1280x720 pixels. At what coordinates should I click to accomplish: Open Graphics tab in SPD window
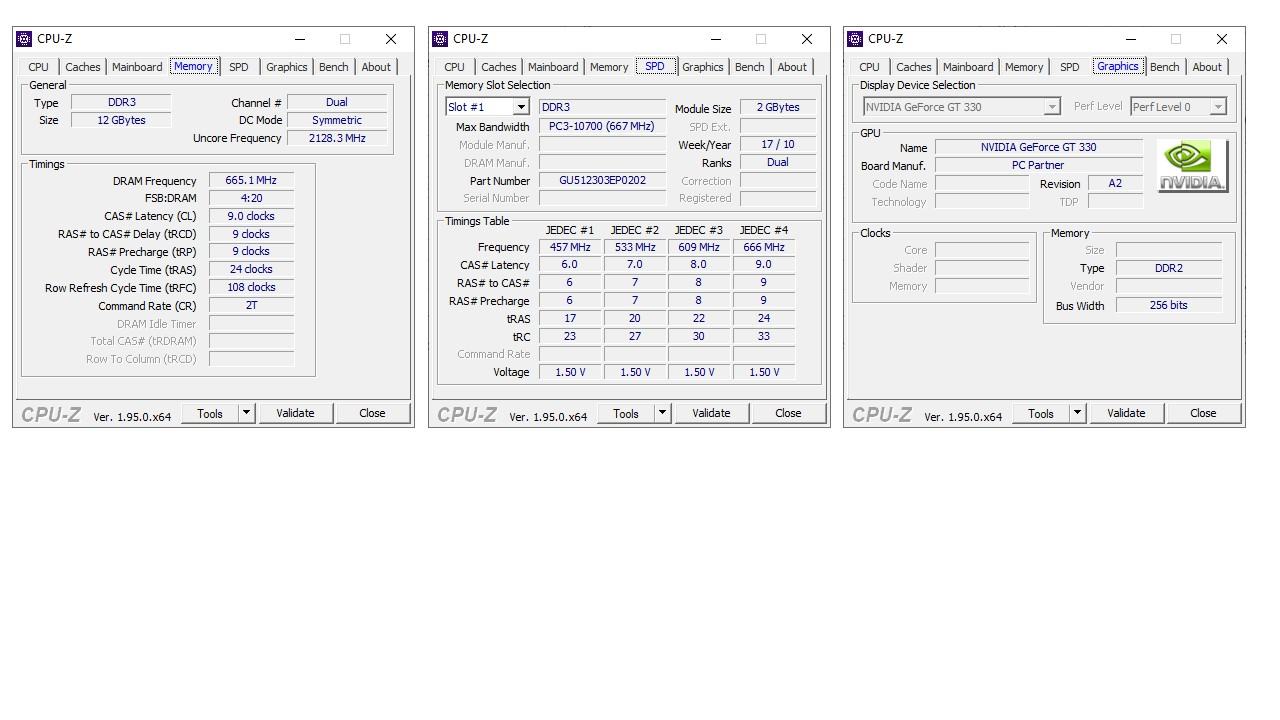point(703,67)
